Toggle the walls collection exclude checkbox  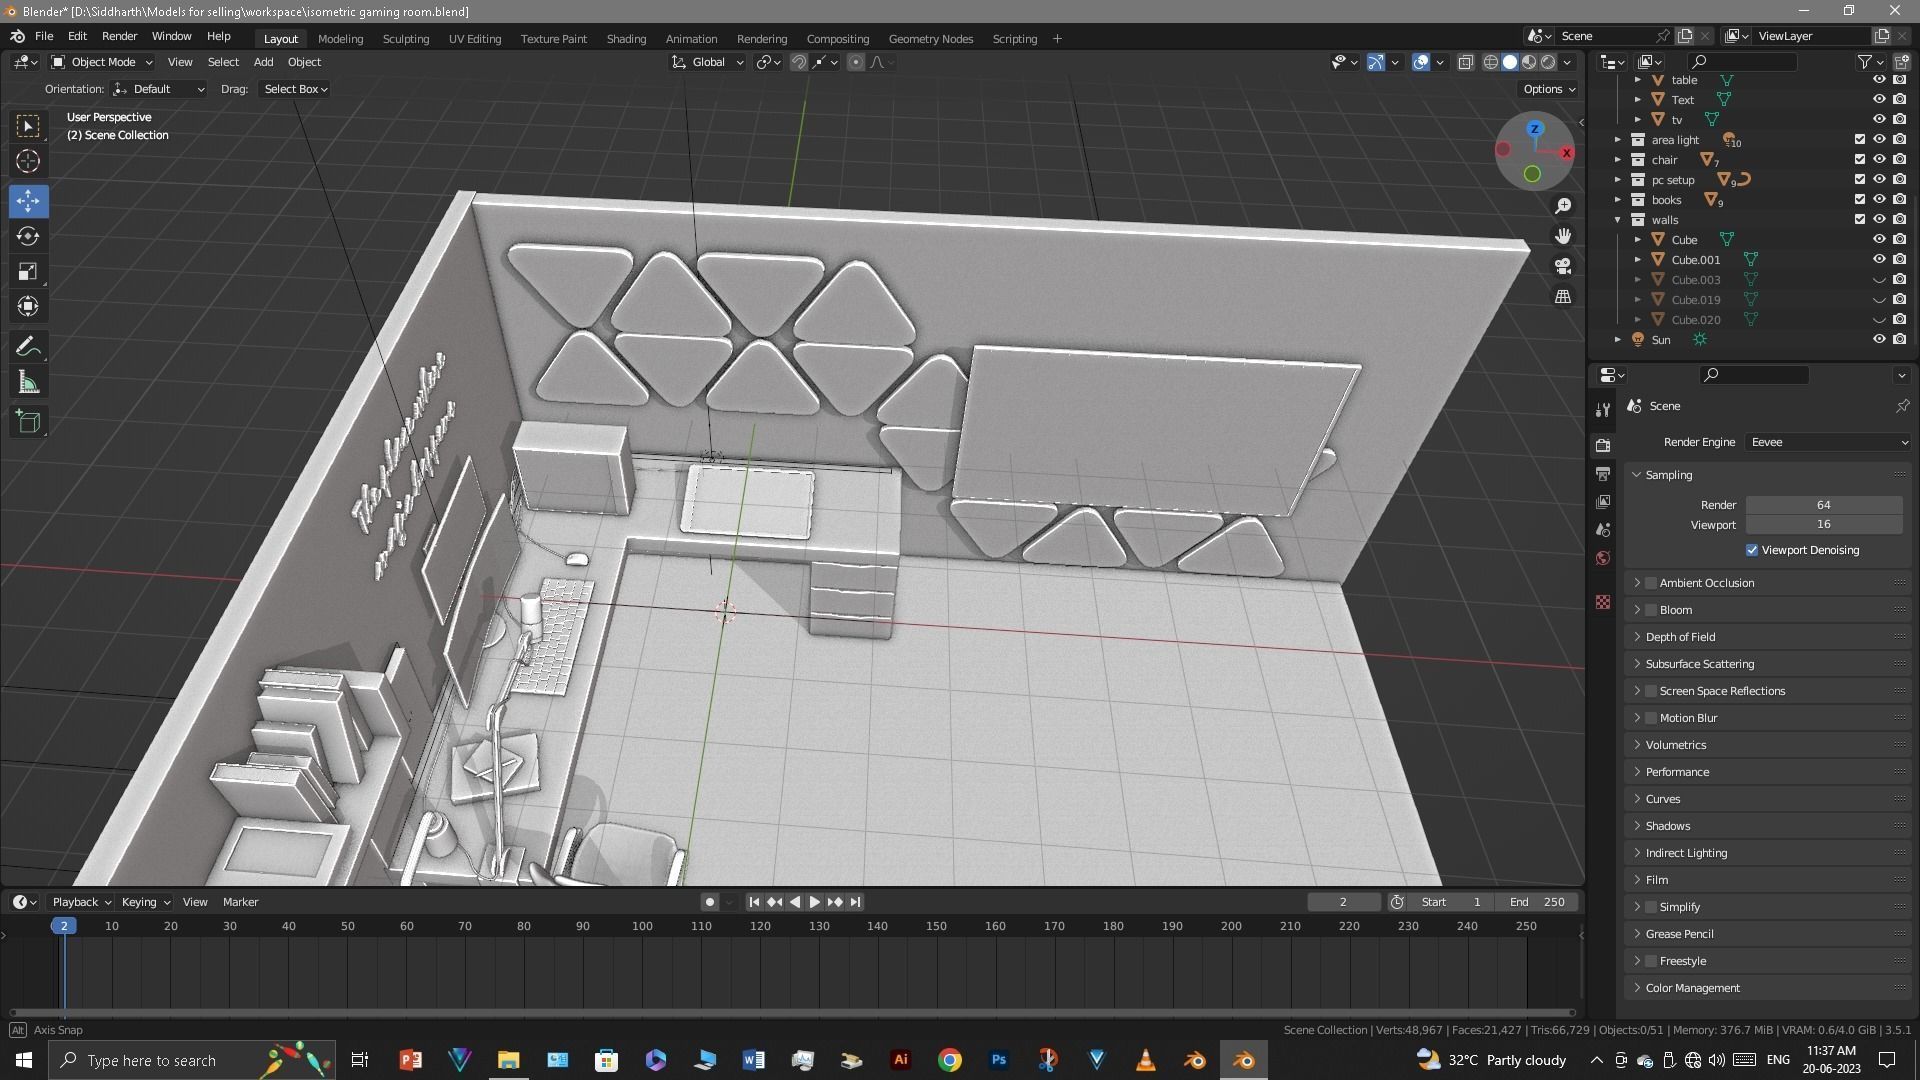[1860, 220]
